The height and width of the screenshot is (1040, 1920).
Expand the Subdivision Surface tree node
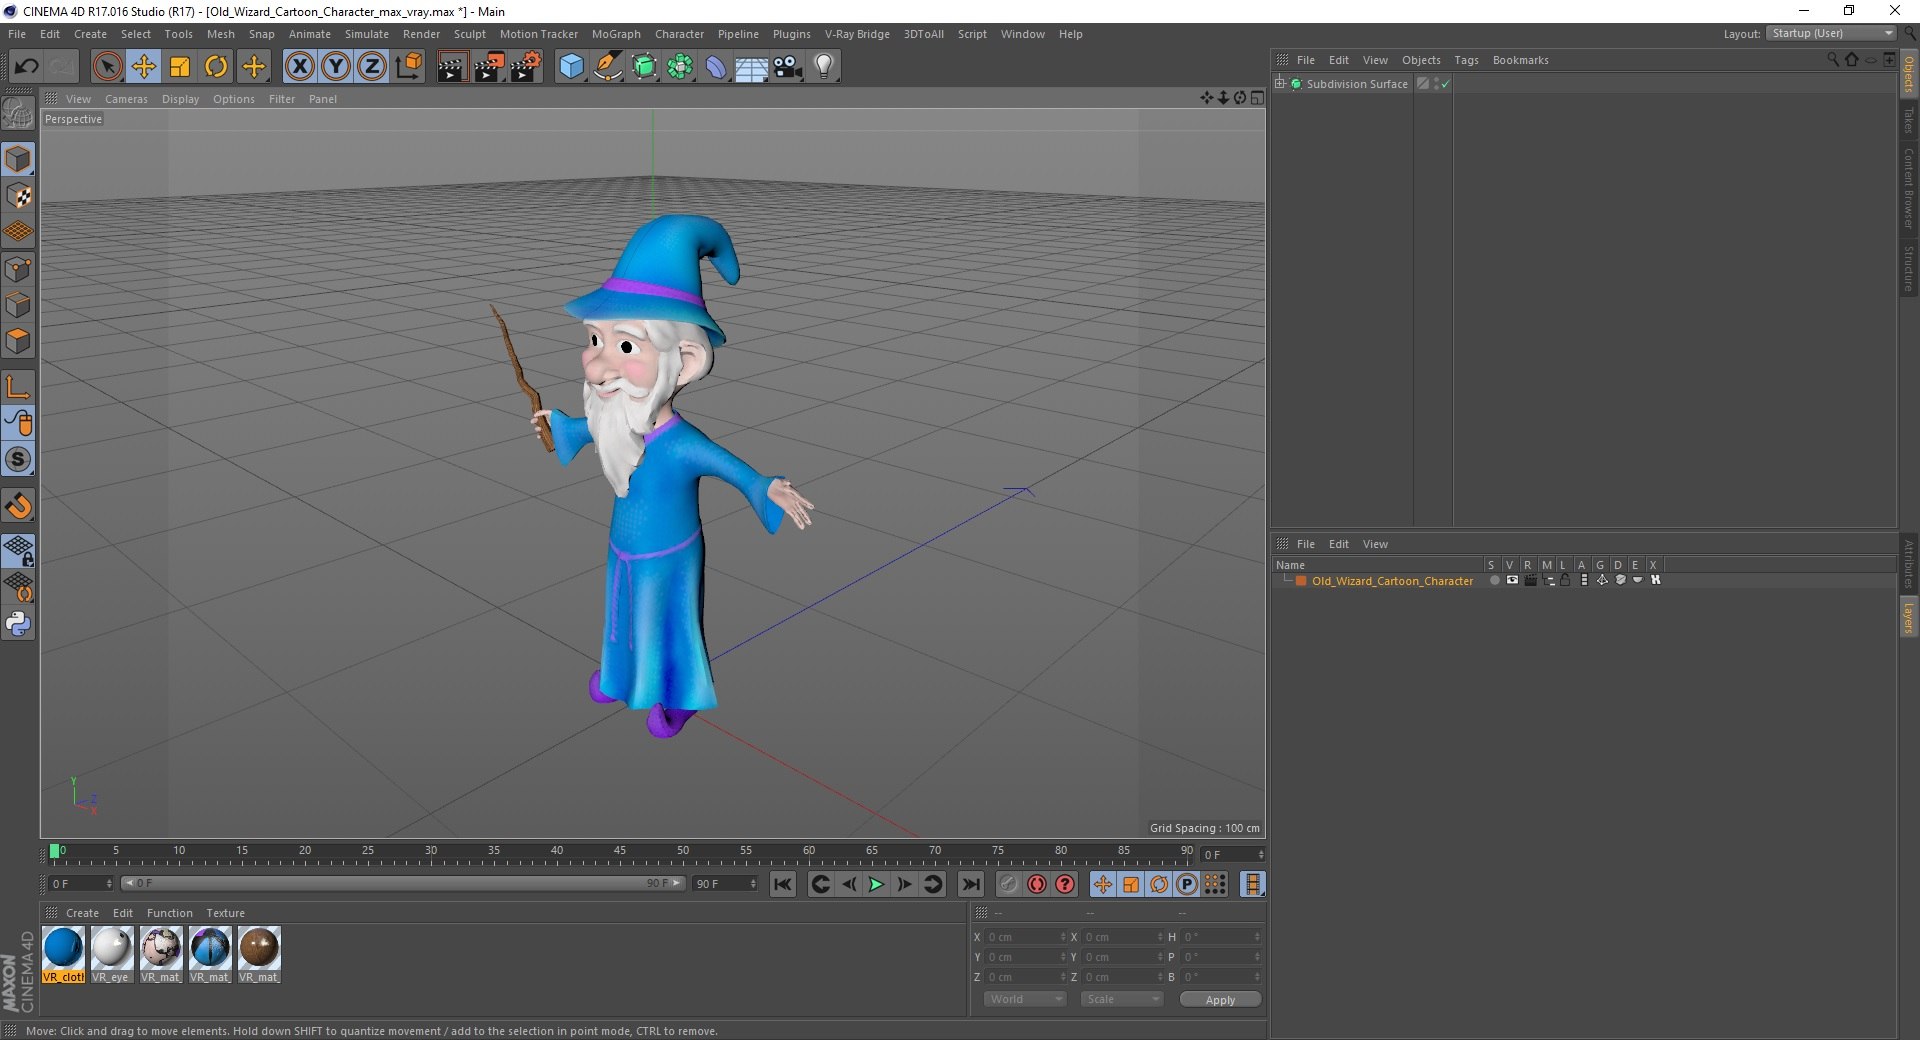click(1280, 83)
